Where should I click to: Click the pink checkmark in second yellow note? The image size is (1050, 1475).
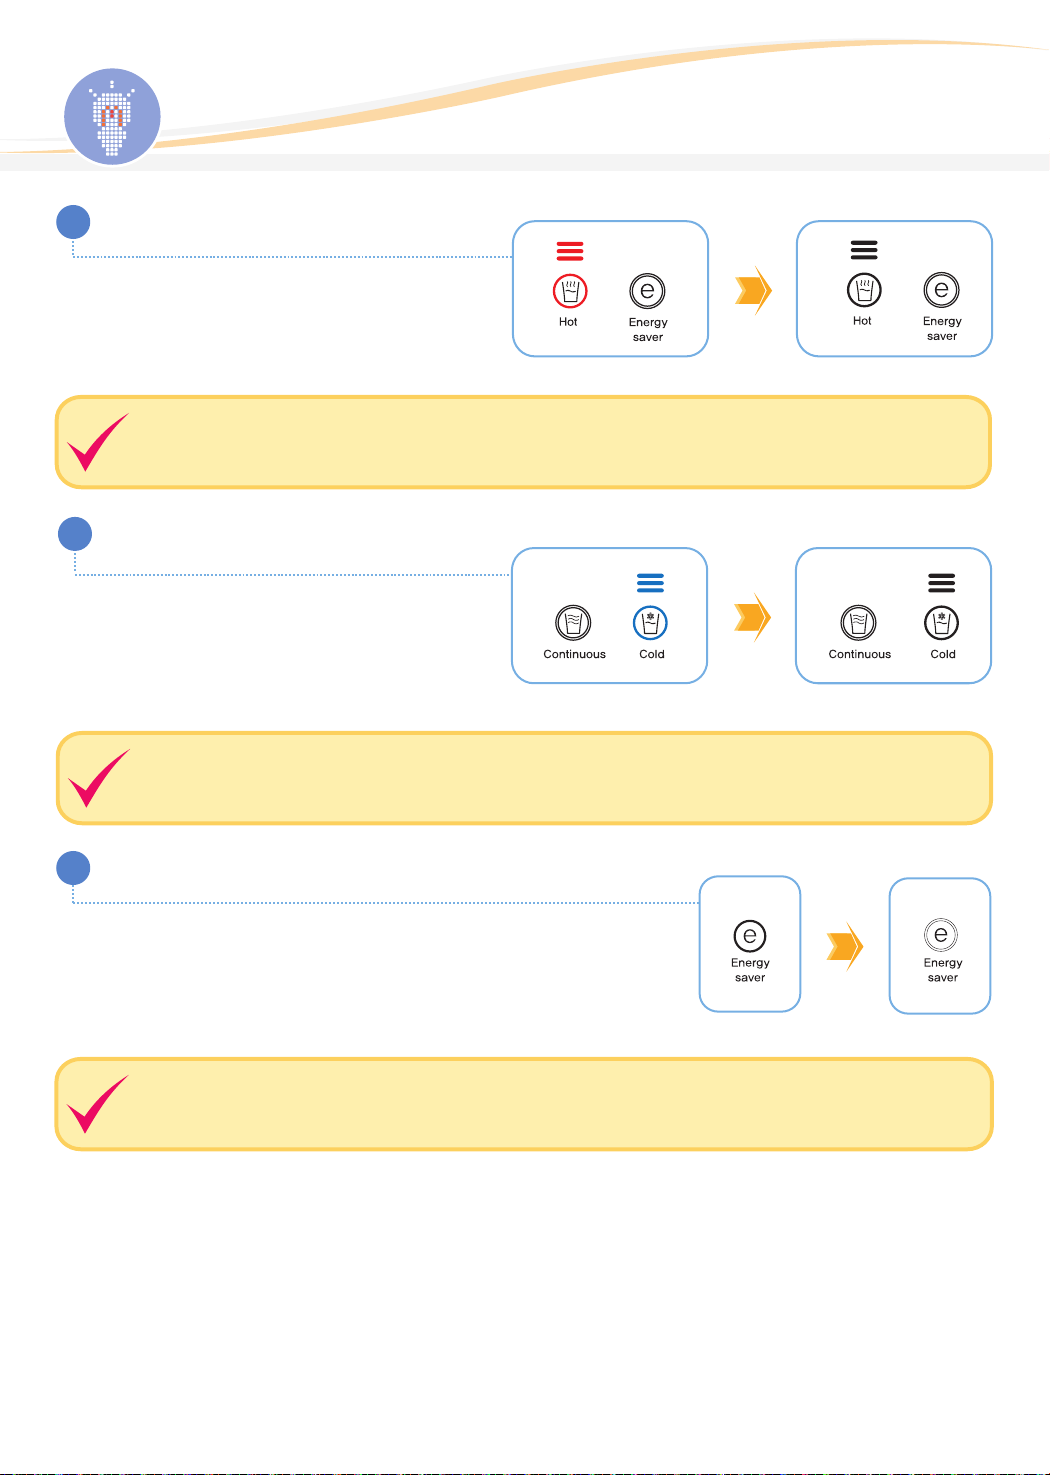point(98,778)
